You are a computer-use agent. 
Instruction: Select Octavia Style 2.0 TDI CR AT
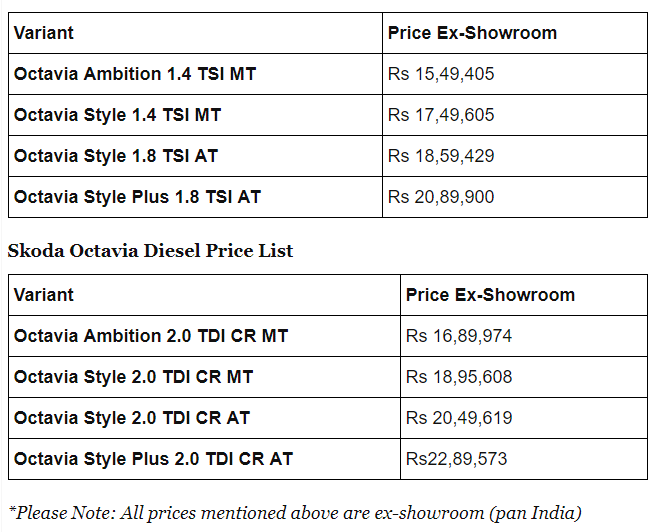pyautogui.click(x=132, y=418)
